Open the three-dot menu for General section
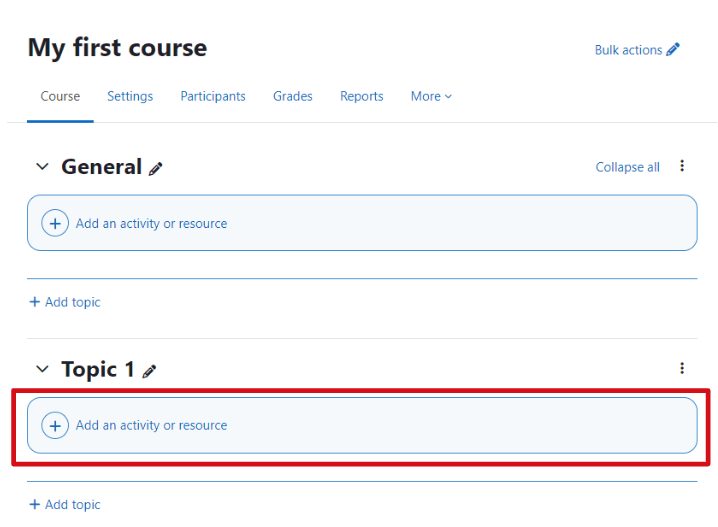 point(682,166)
